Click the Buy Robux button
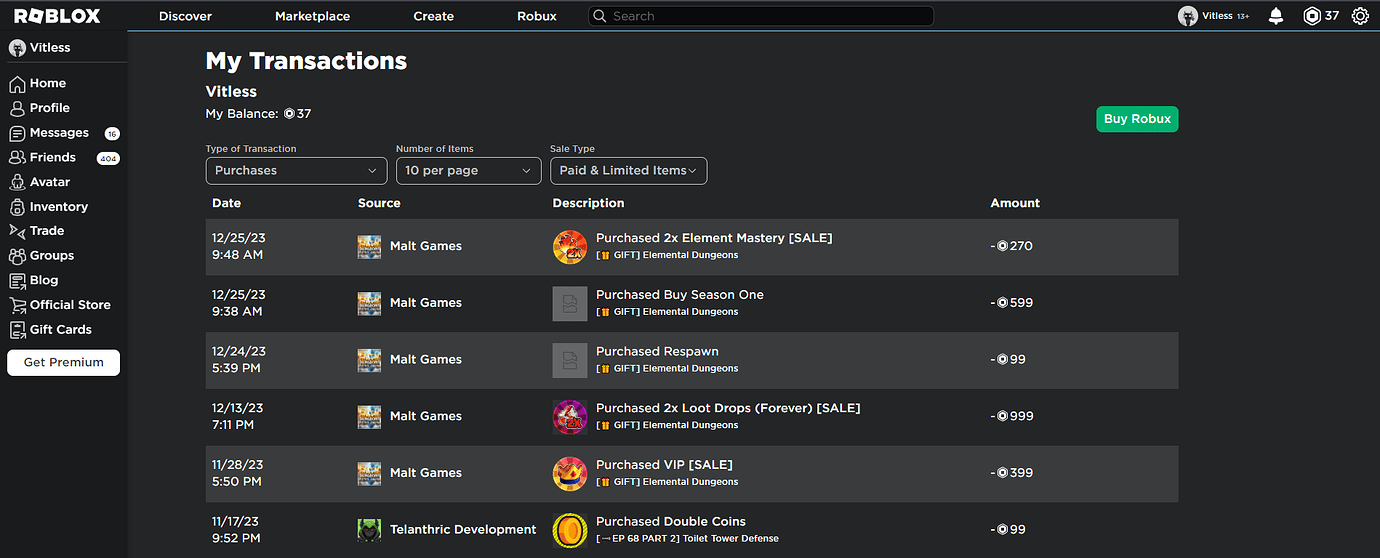The width and height of the screenshot is (1380, 558). point(1137,119)
